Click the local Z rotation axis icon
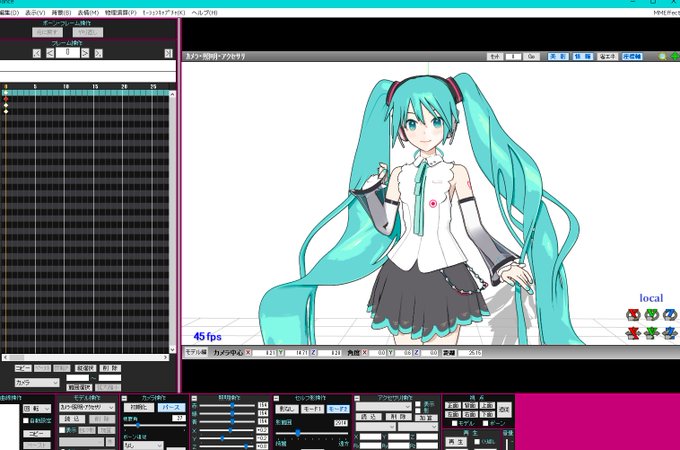Image resolution: width=680 pixels, height=450 pixels. (670, 315)
